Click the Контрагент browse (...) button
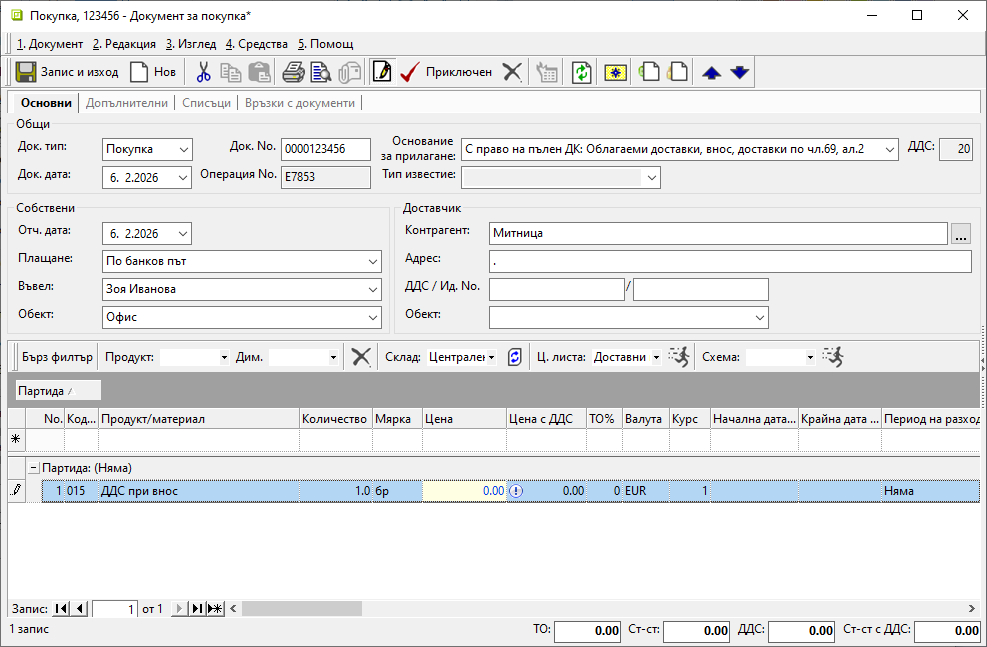 tap(960, 234)
